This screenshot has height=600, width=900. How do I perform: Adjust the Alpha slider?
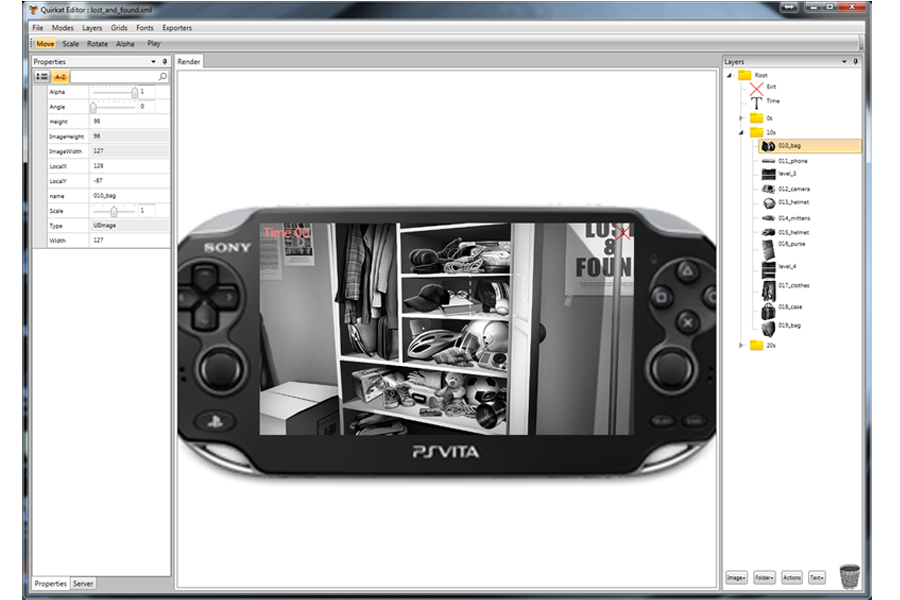134,92
